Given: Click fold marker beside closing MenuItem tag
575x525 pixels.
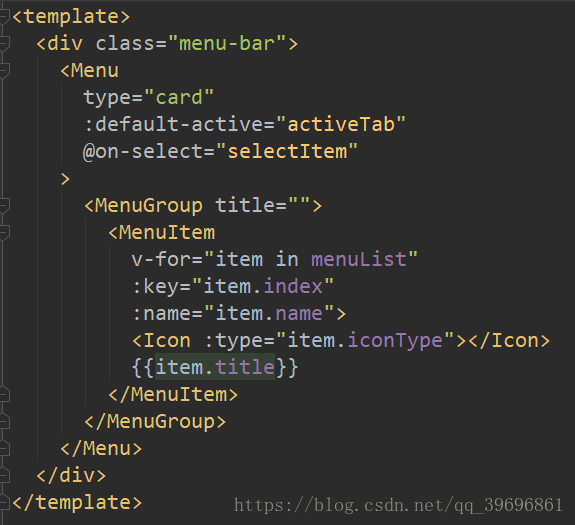Looking at the screenshot, I should pyautogui.click(x=4, y=394).
